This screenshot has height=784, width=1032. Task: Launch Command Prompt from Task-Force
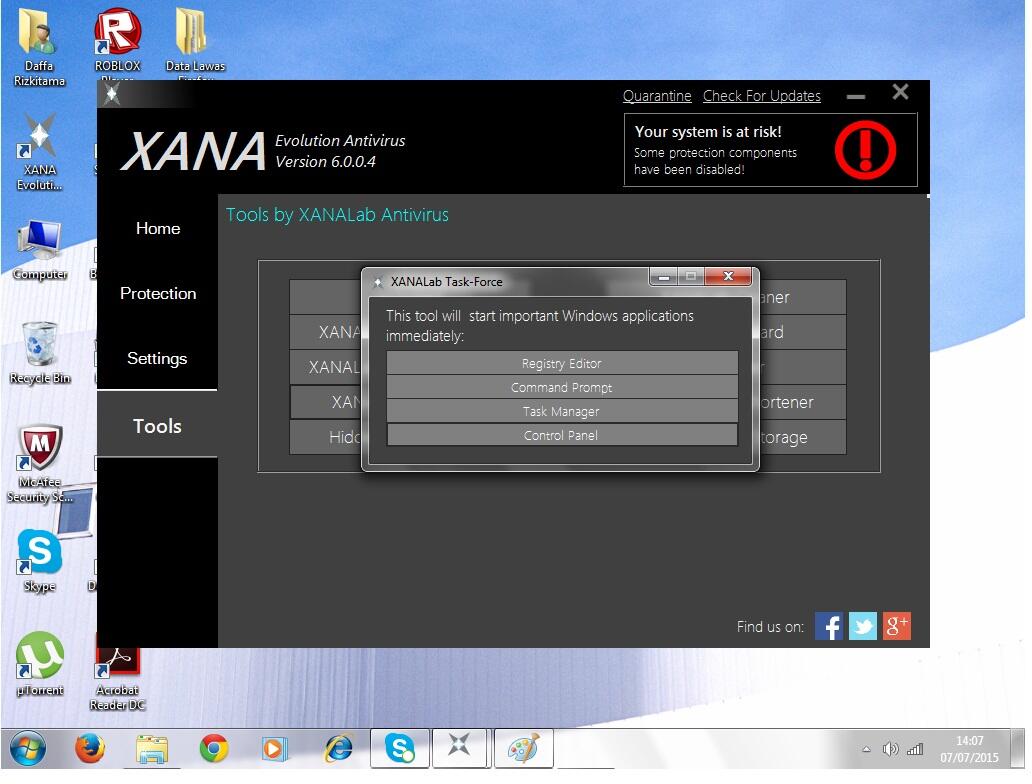tap(561, 387)
